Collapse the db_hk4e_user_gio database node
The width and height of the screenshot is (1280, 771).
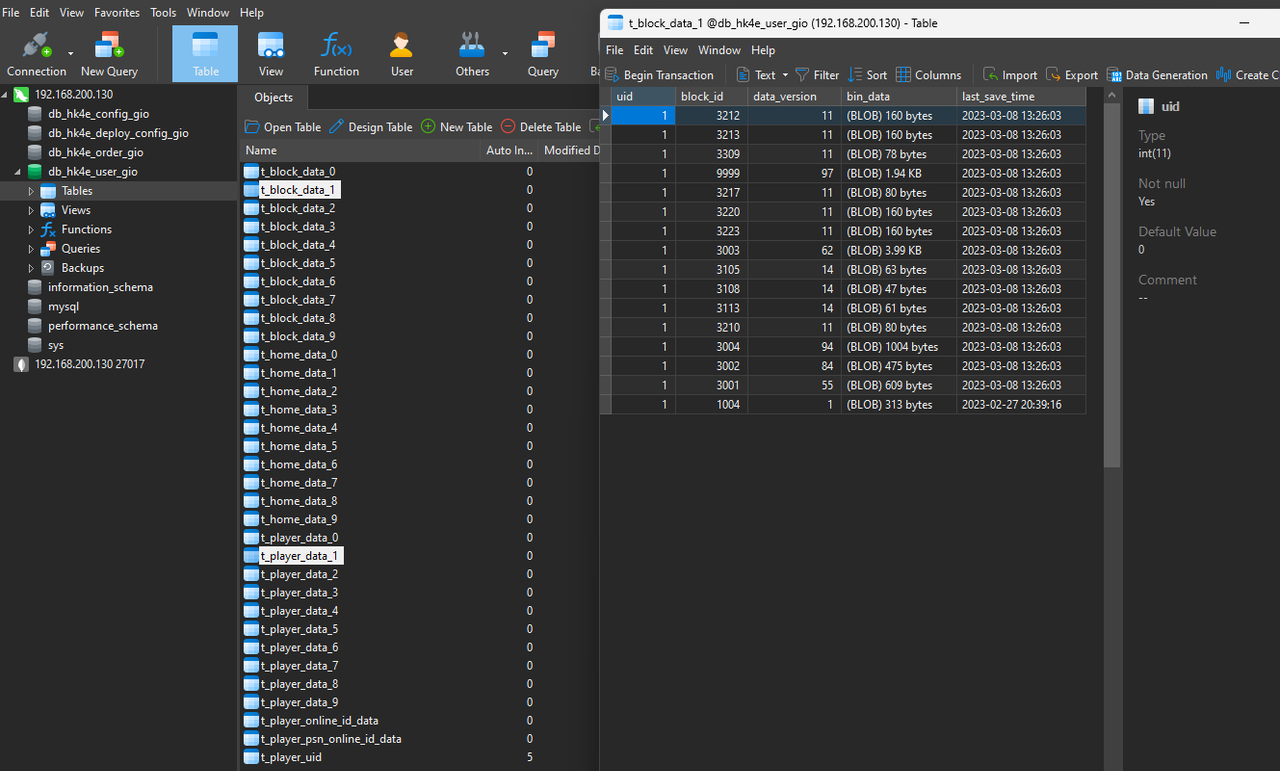(18, 172)
